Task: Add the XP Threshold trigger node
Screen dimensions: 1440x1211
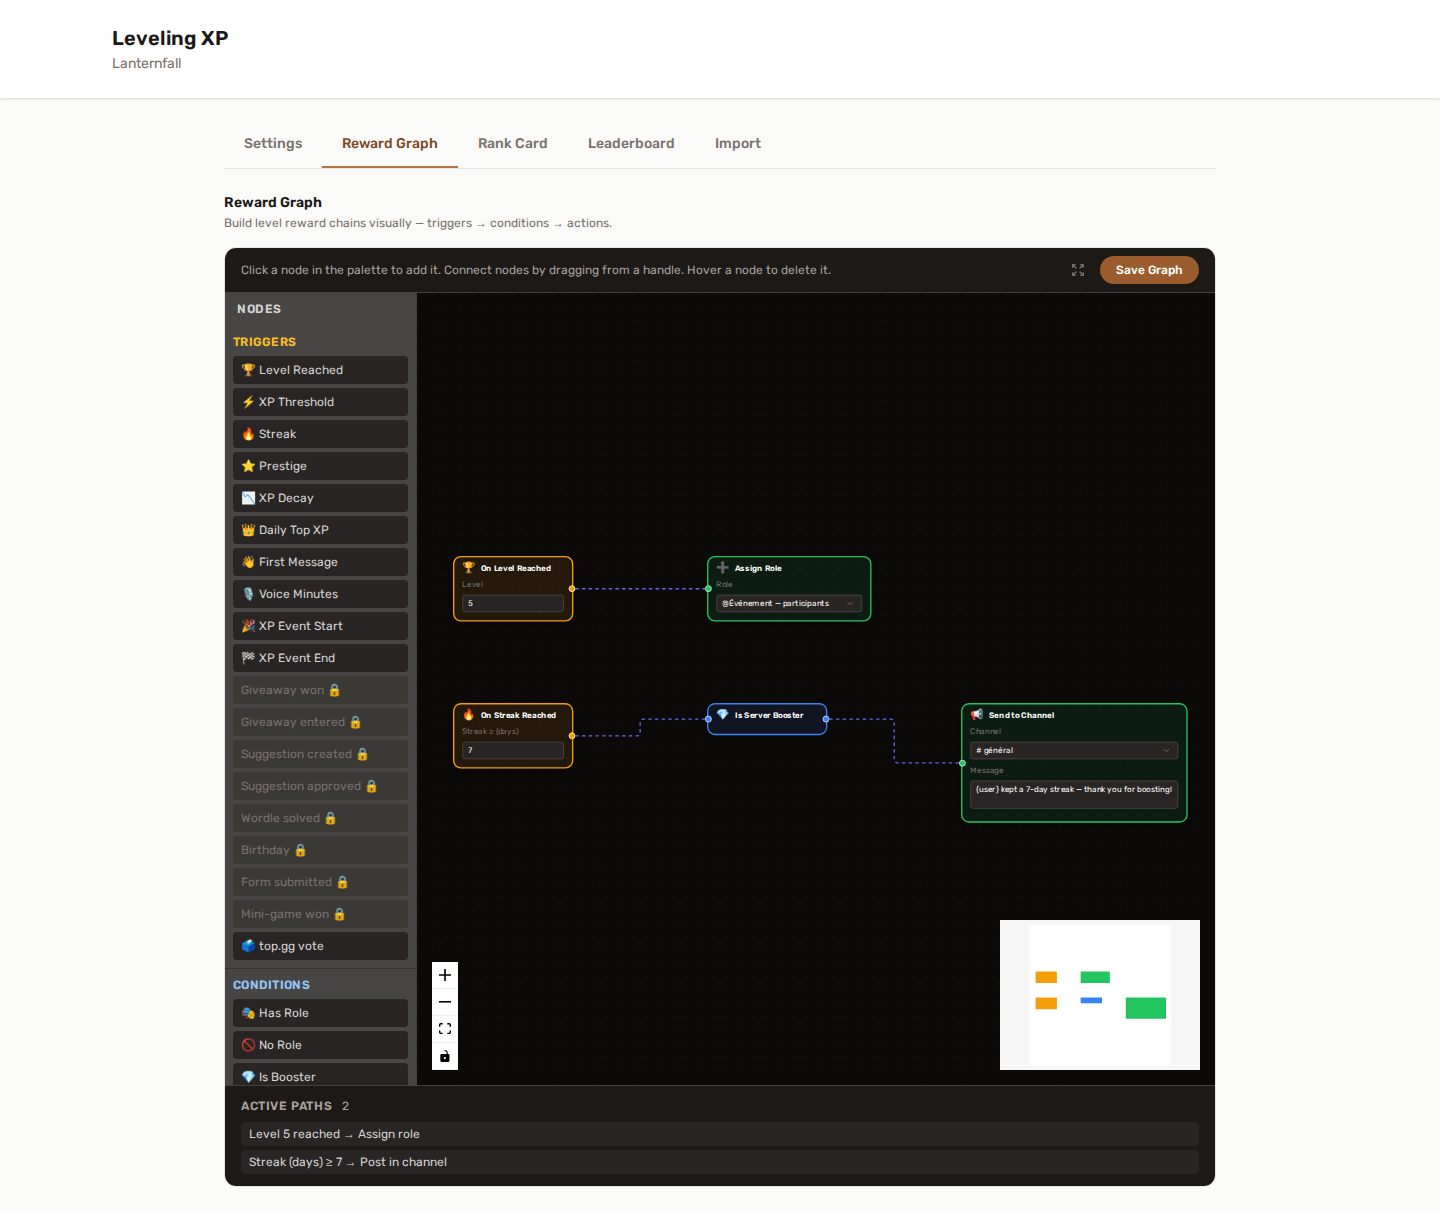Action: point(320,402)
